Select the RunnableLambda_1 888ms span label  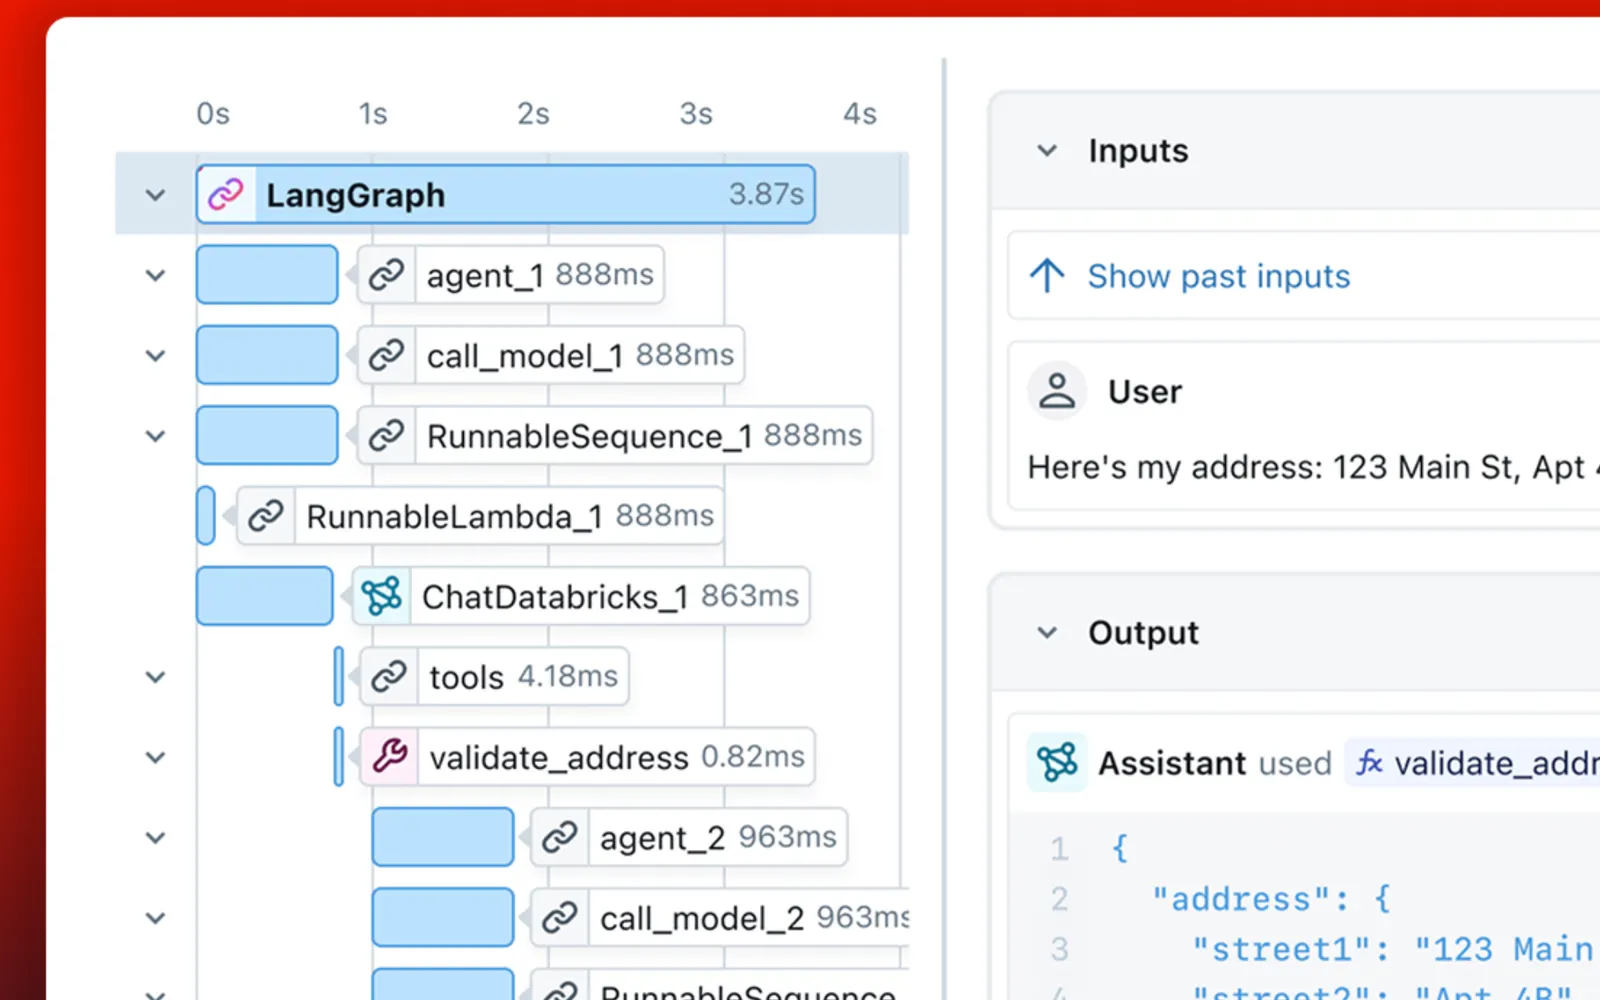tap(480, 516)
